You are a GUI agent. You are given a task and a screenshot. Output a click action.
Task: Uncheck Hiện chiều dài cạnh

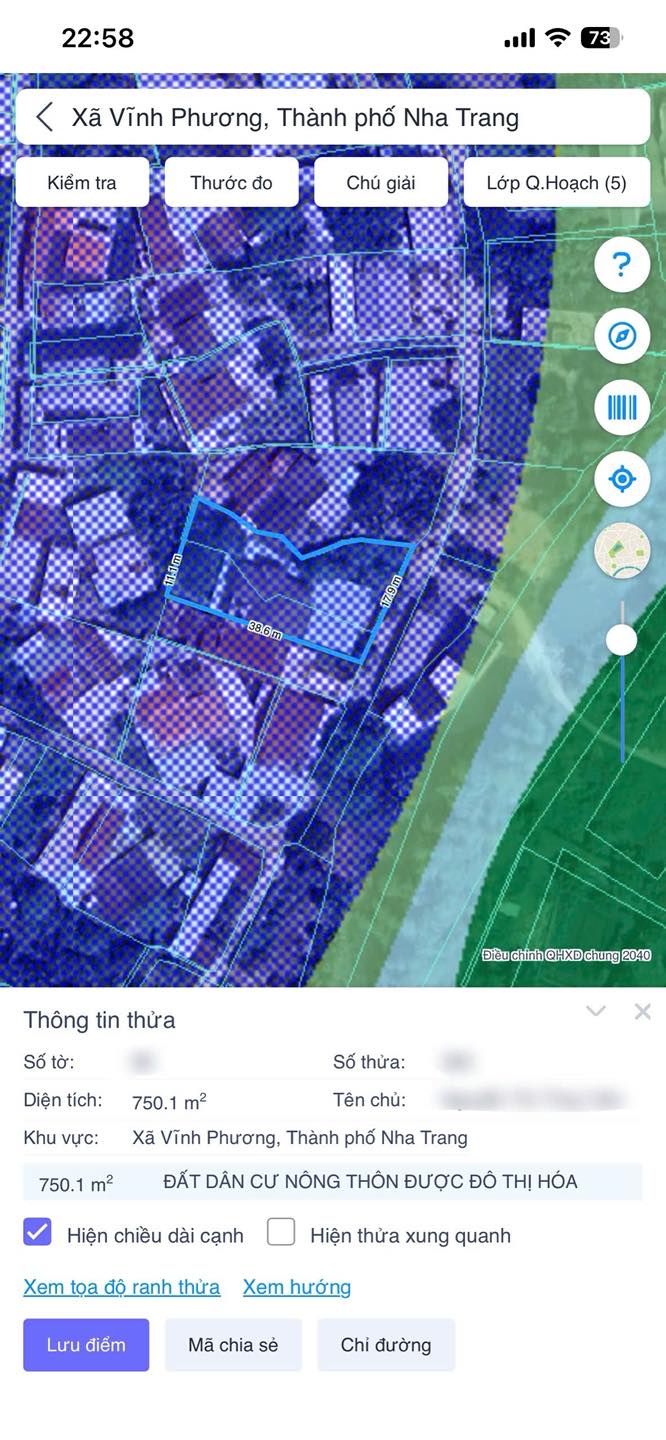[x=37, y=1232]
